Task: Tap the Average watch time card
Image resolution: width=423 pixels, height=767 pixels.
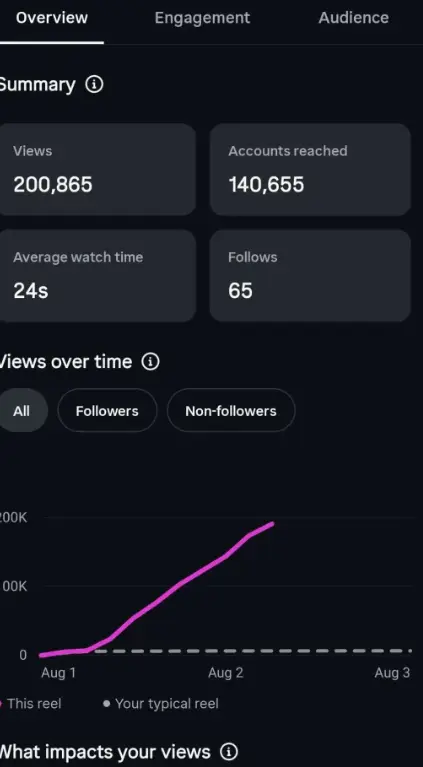Action: [x=97, y=275]
